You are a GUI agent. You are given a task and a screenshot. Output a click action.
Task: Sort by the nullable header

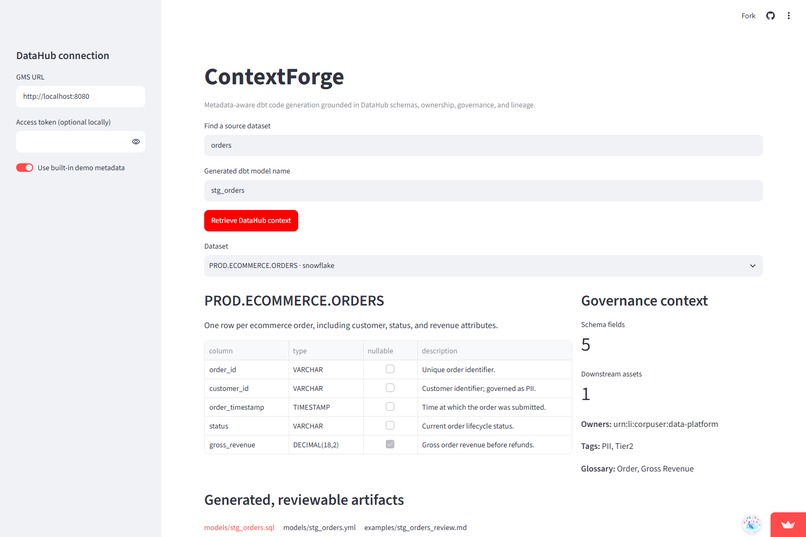click(x=390, y=350)
